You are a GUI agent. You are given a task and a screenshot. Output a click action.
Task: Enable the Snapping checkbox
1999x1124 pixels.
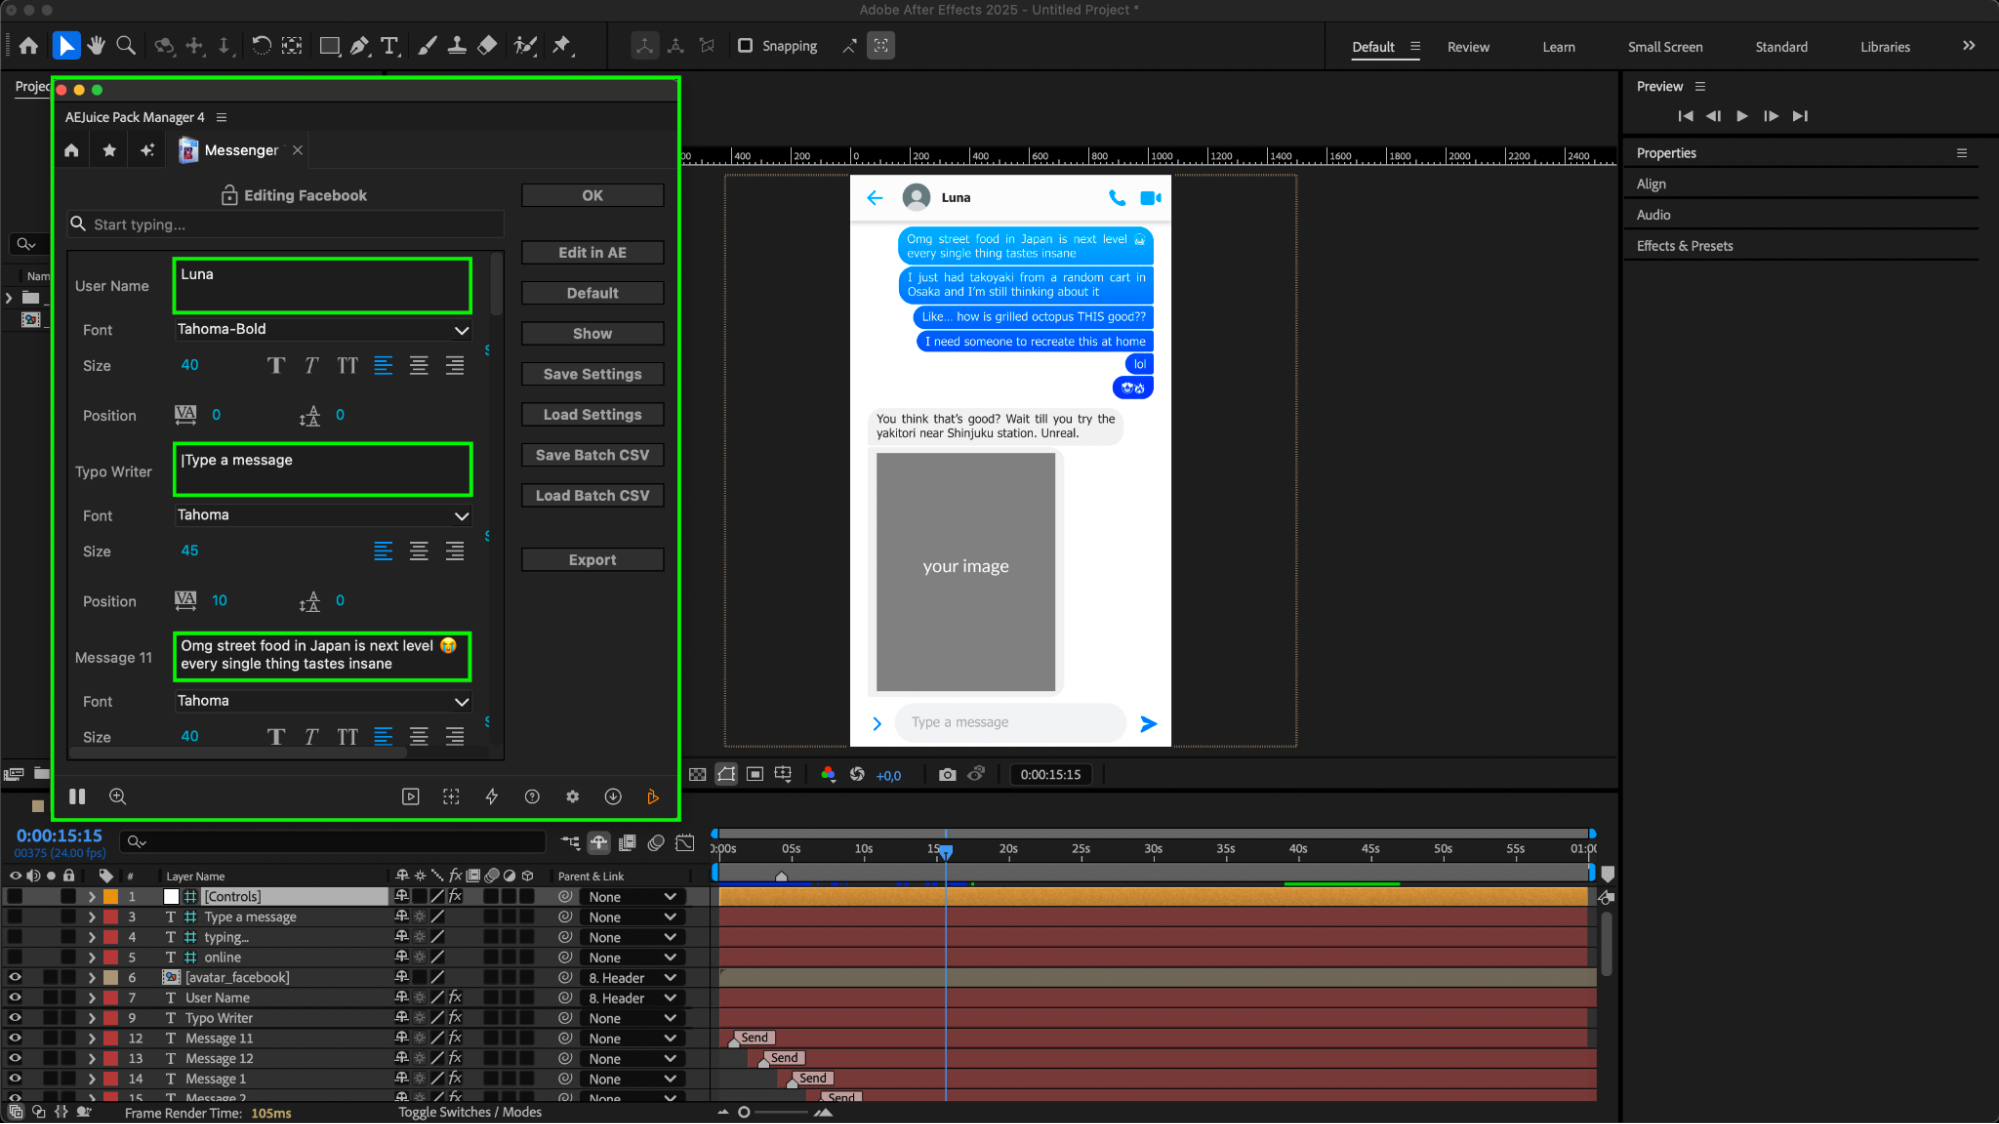745,46
